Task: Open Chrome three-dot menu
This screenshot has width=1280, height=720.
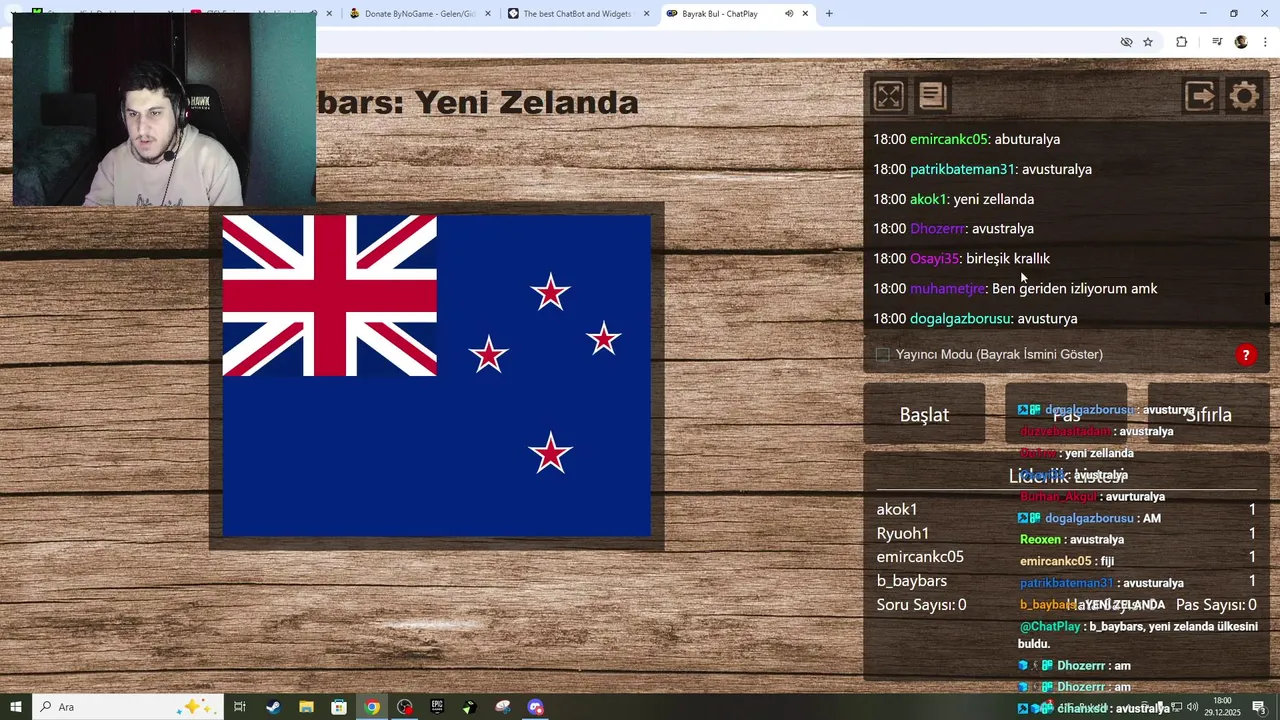Action: 1265,42
